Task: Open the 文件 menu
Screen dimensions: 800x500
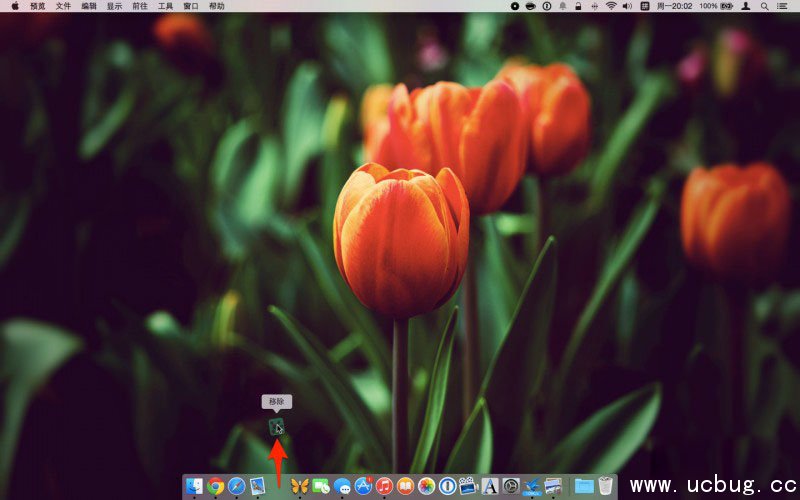Action: pos(63,6)
